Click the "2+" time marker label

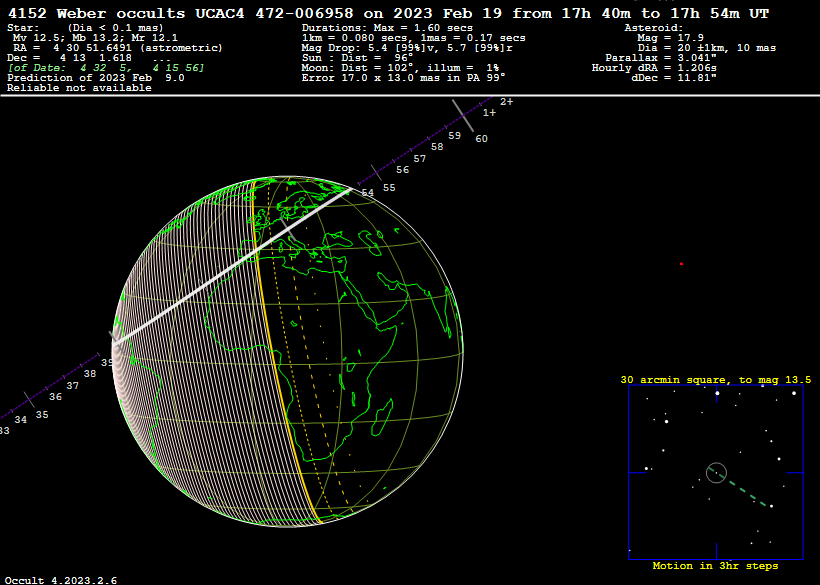point(506,101)
